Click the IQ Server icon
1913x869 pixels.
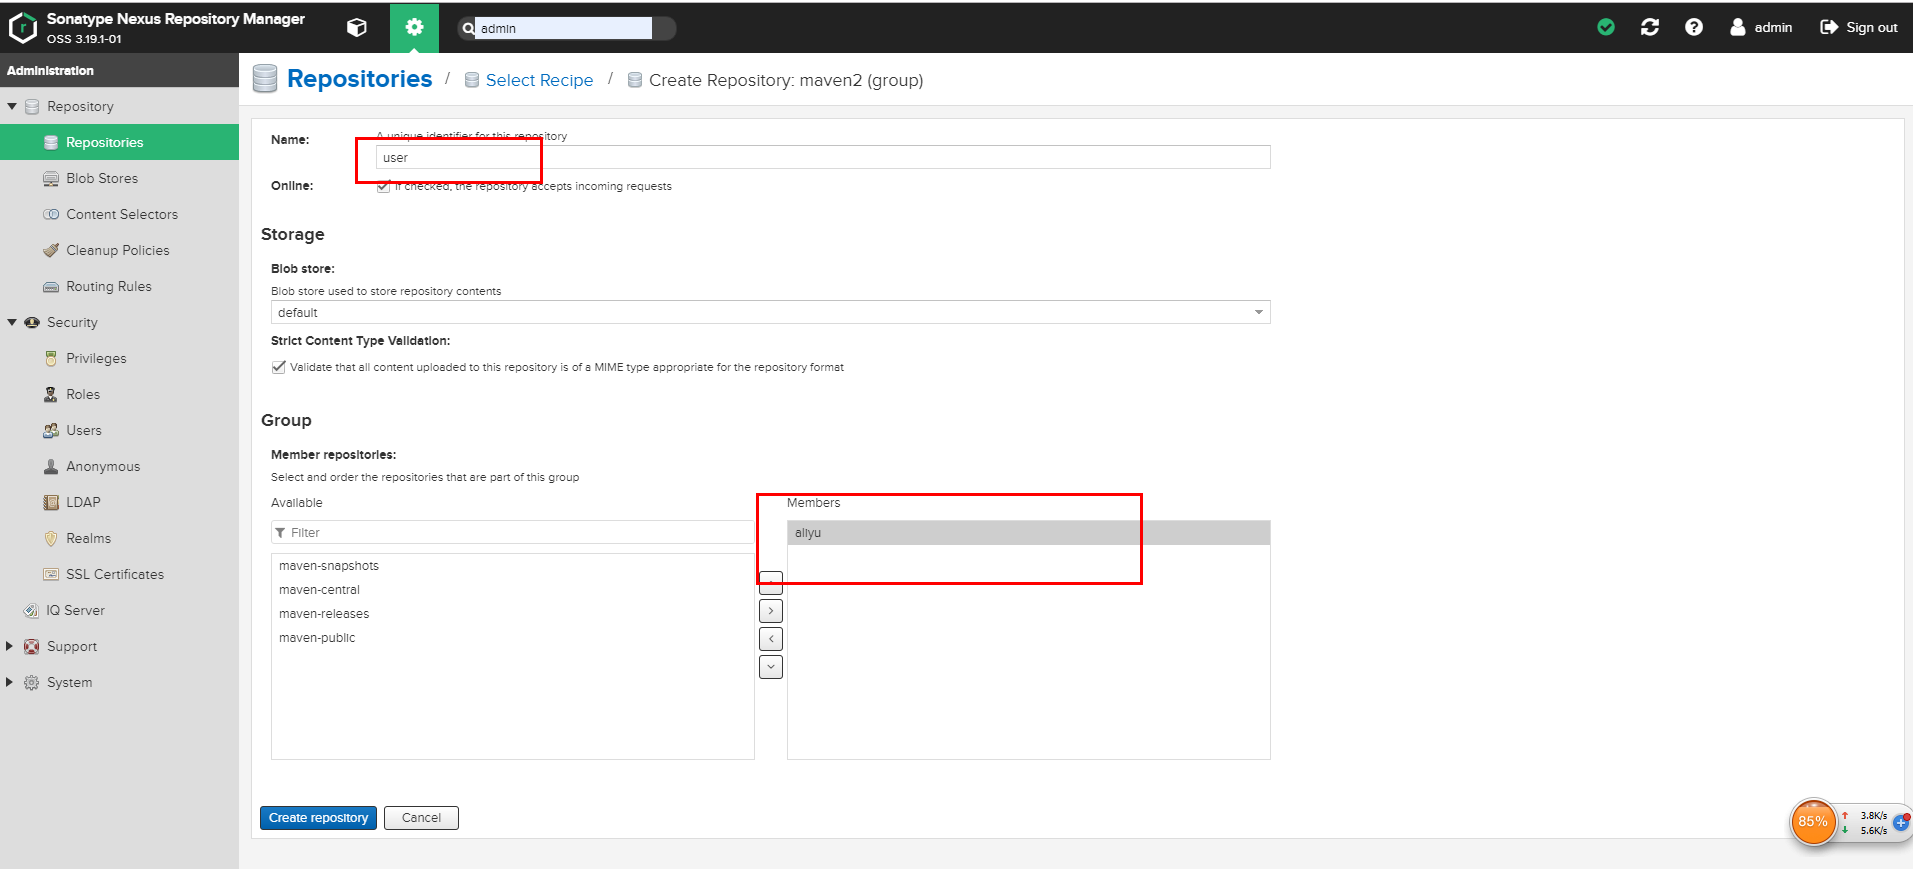32,610
